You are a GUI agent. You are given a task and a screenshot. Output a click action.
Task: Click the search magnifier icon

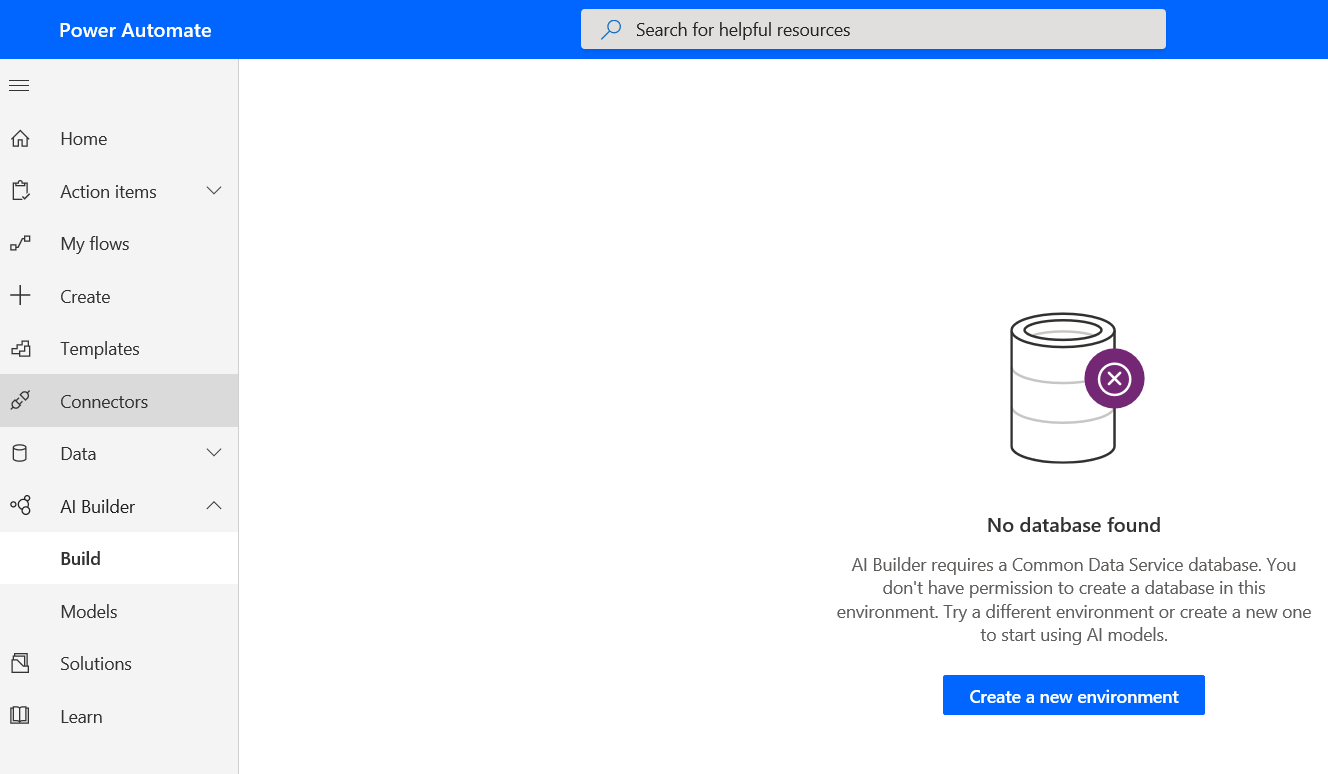[x=611, y=30]
